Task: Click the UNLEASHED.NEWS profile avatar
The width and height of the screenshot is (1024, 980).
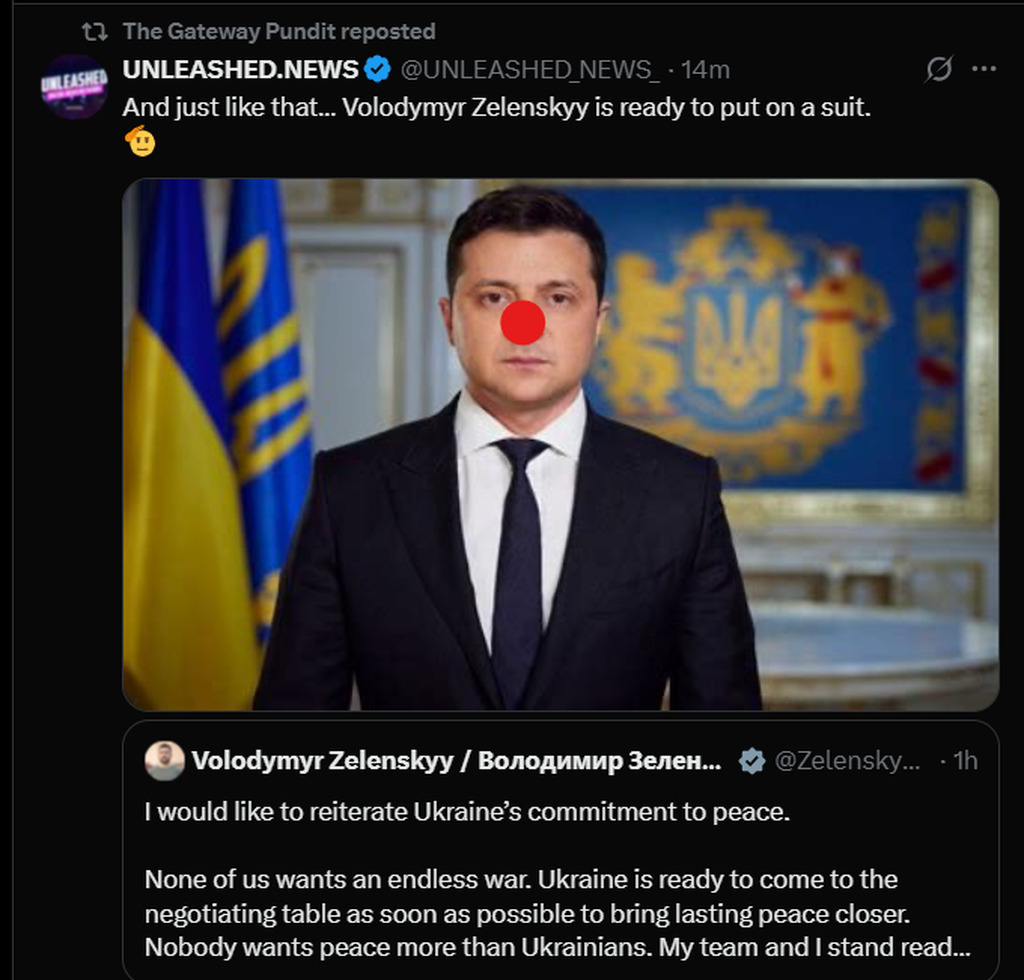Action: pyautogui.click(x=74, y=86)
